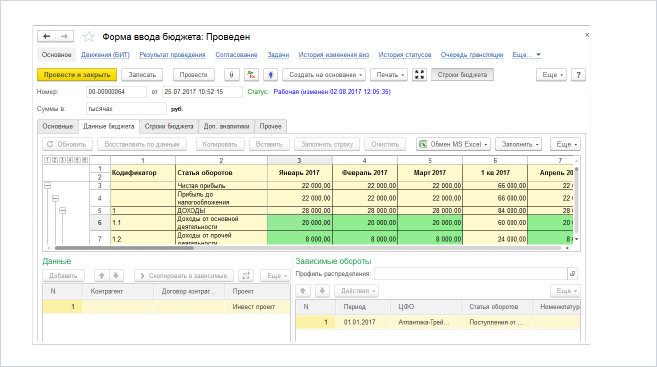Open help with the question mark button
Screen dimensions: 657x367
pyautogui.click(x=578, y=75)
